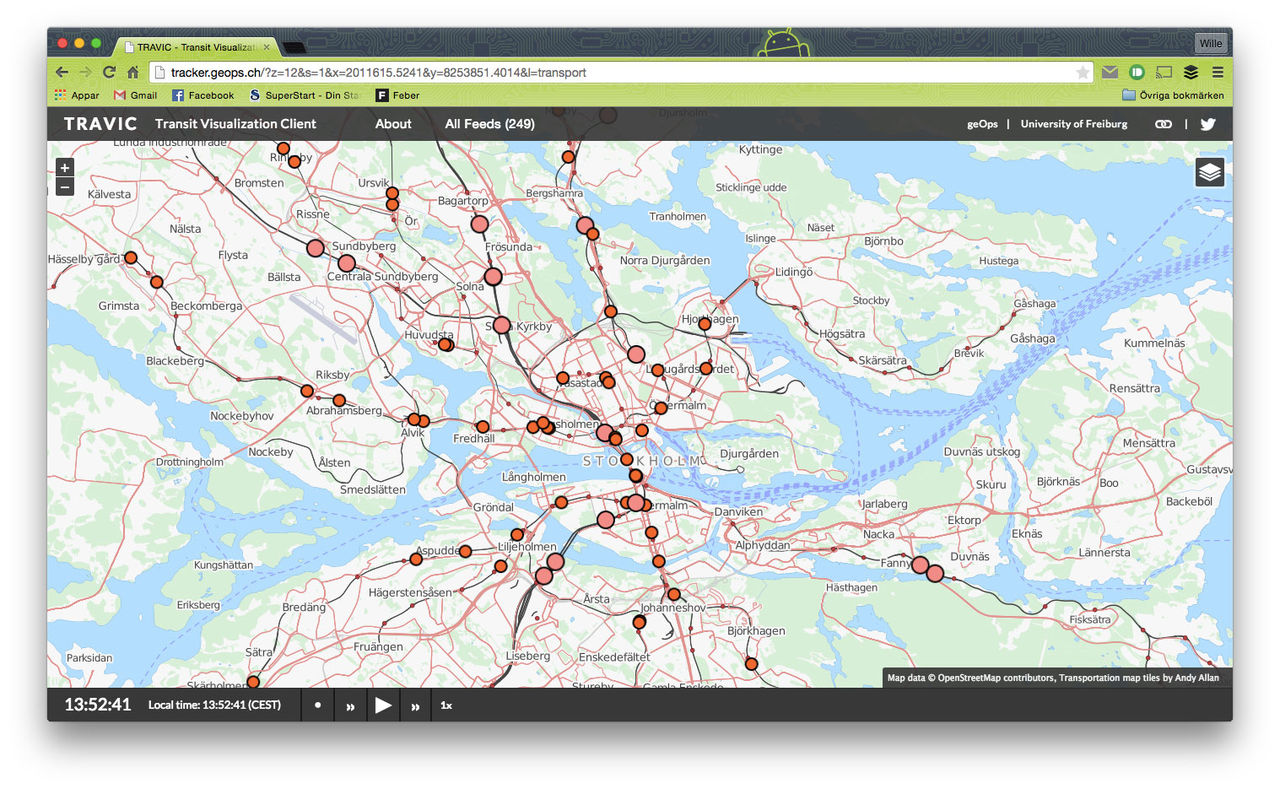Image resolution: width=1280 pixels, height=789 pixels.
Task: Click the dot button to reset to current time
Action: [x=318, y=705]
